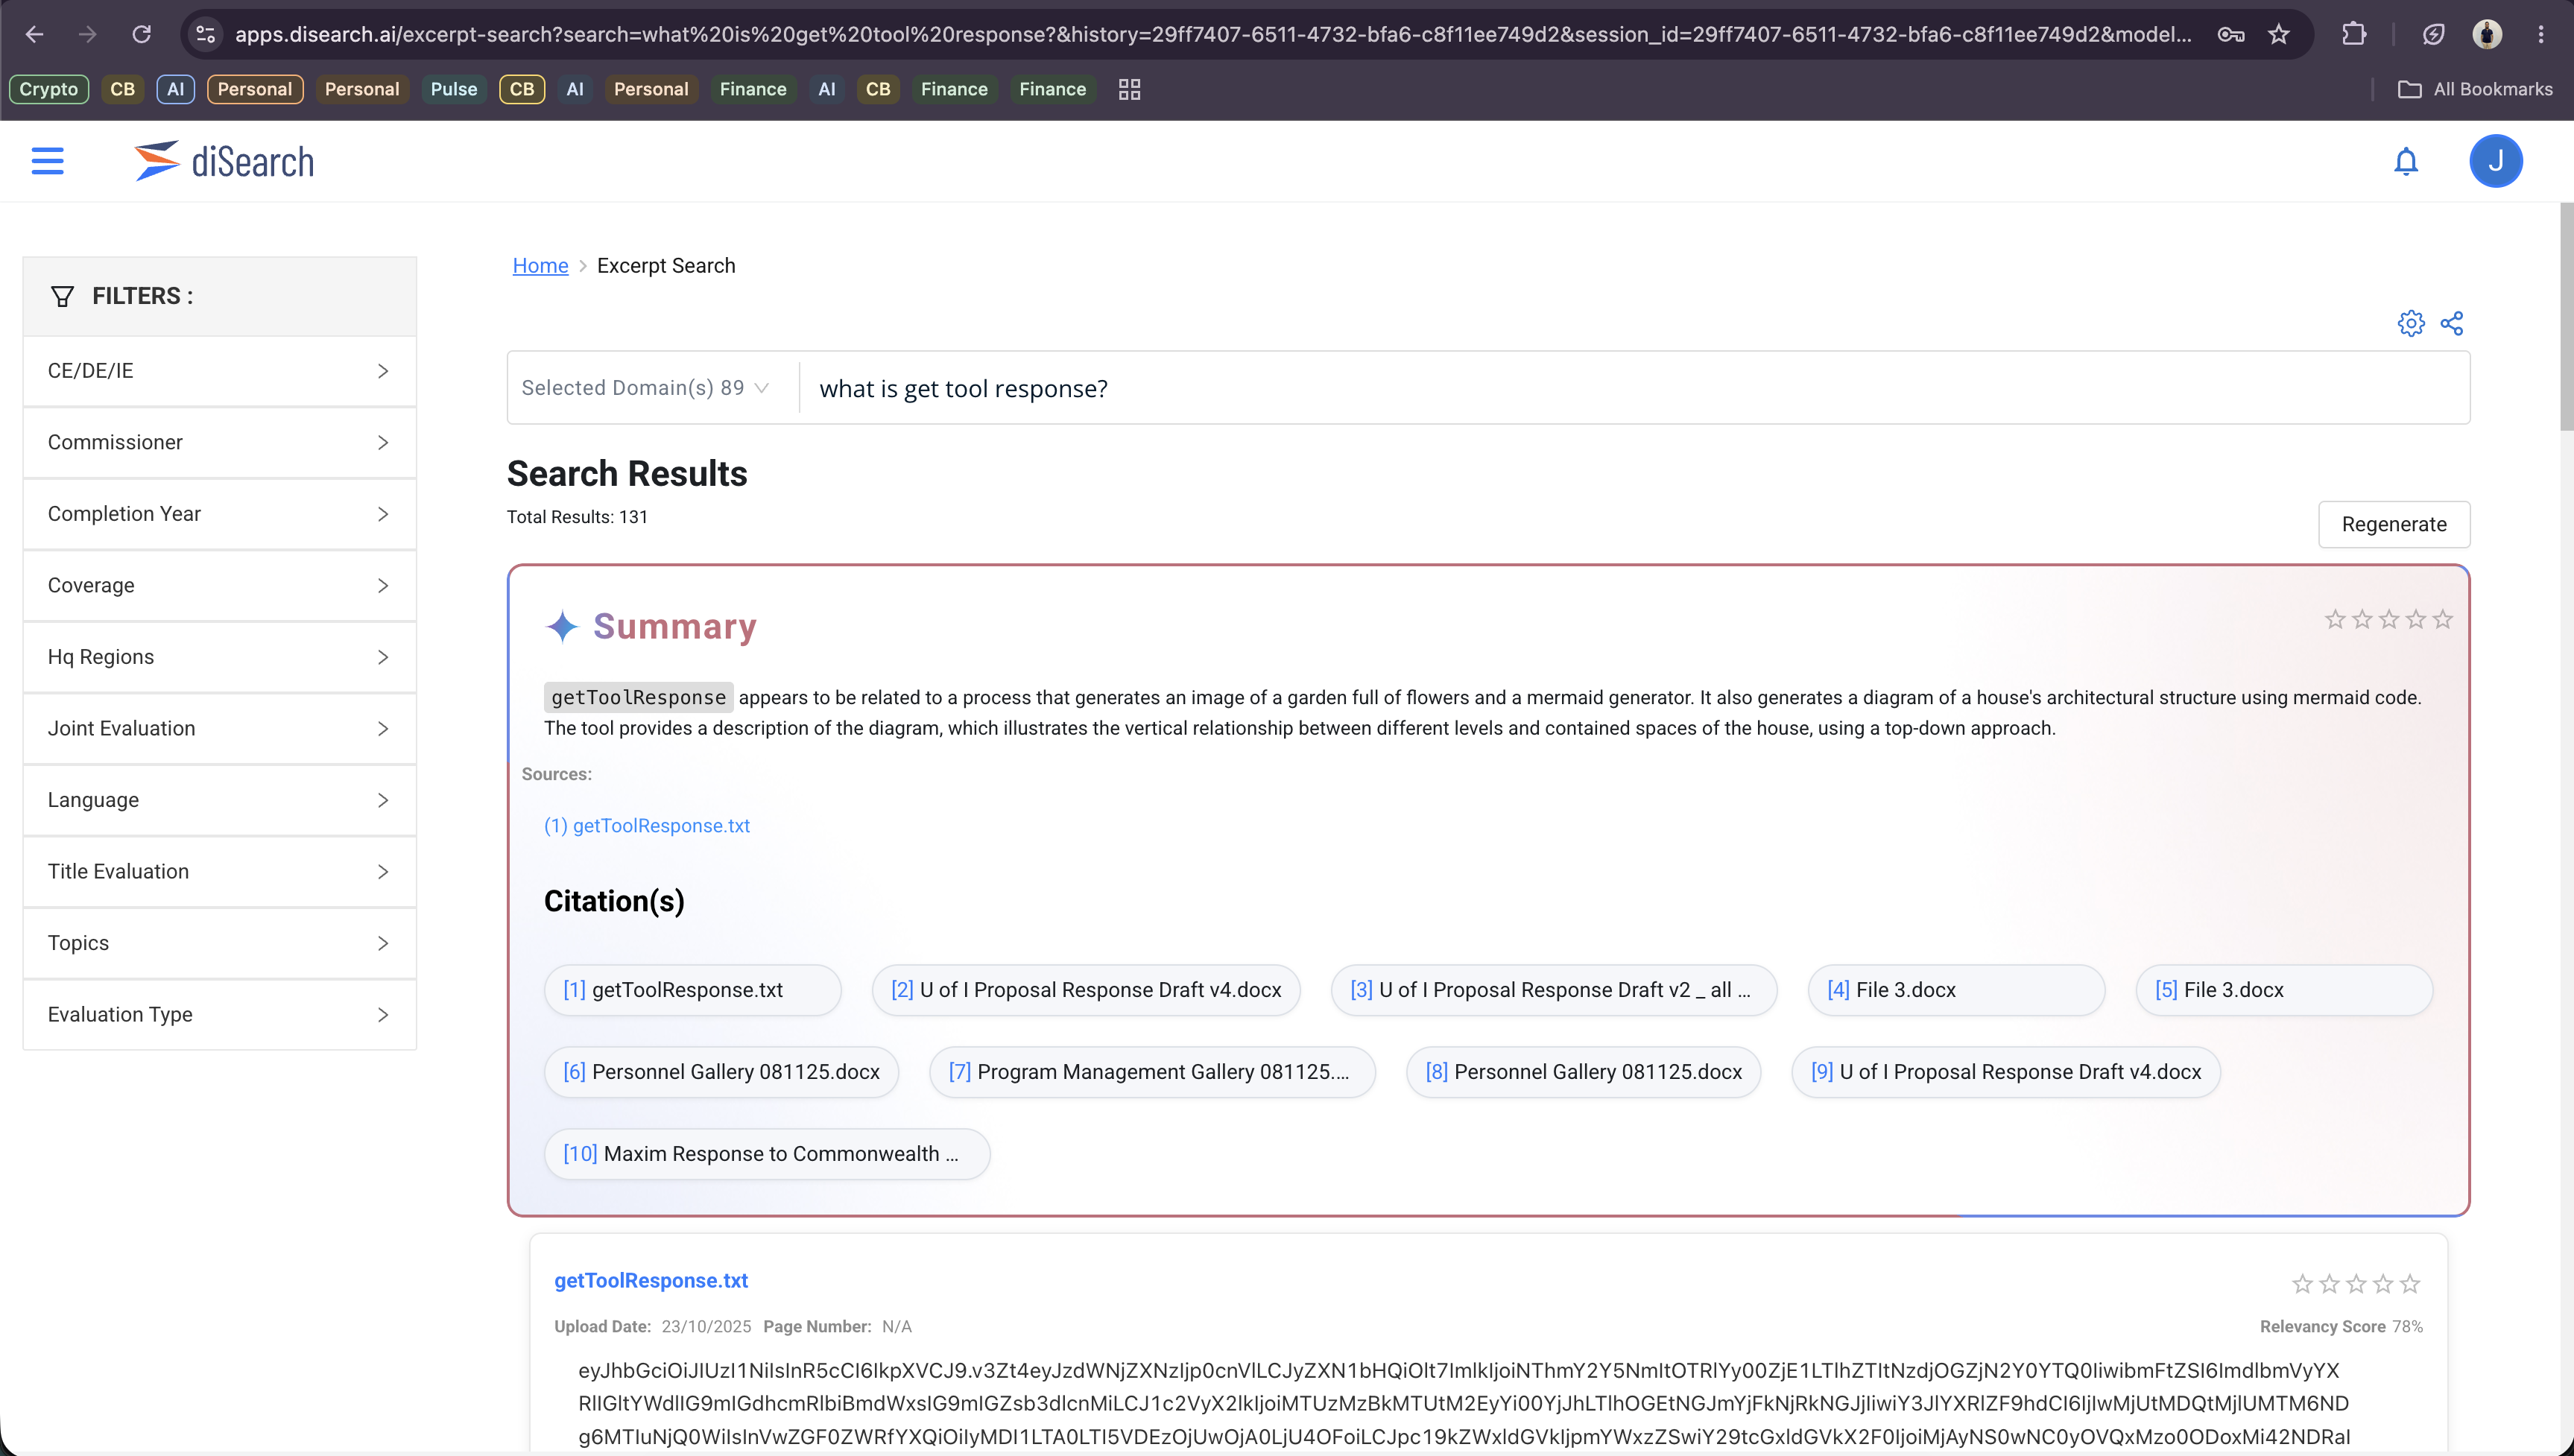Click the Relevancy Score 78% text
Image resolution: width=2574 pixels, height=1456 pixels.
click(x=2341, y=1327)
